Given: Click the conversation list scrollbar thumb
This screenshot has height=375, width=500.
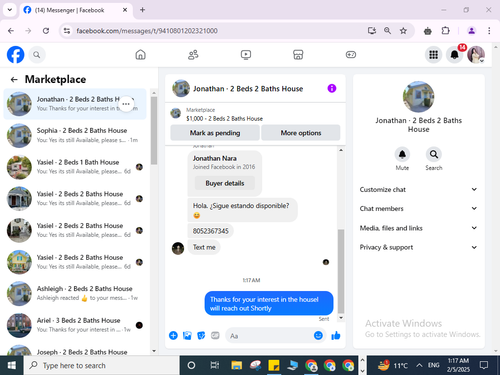Looking at the screenshot, I should [154, 130].
